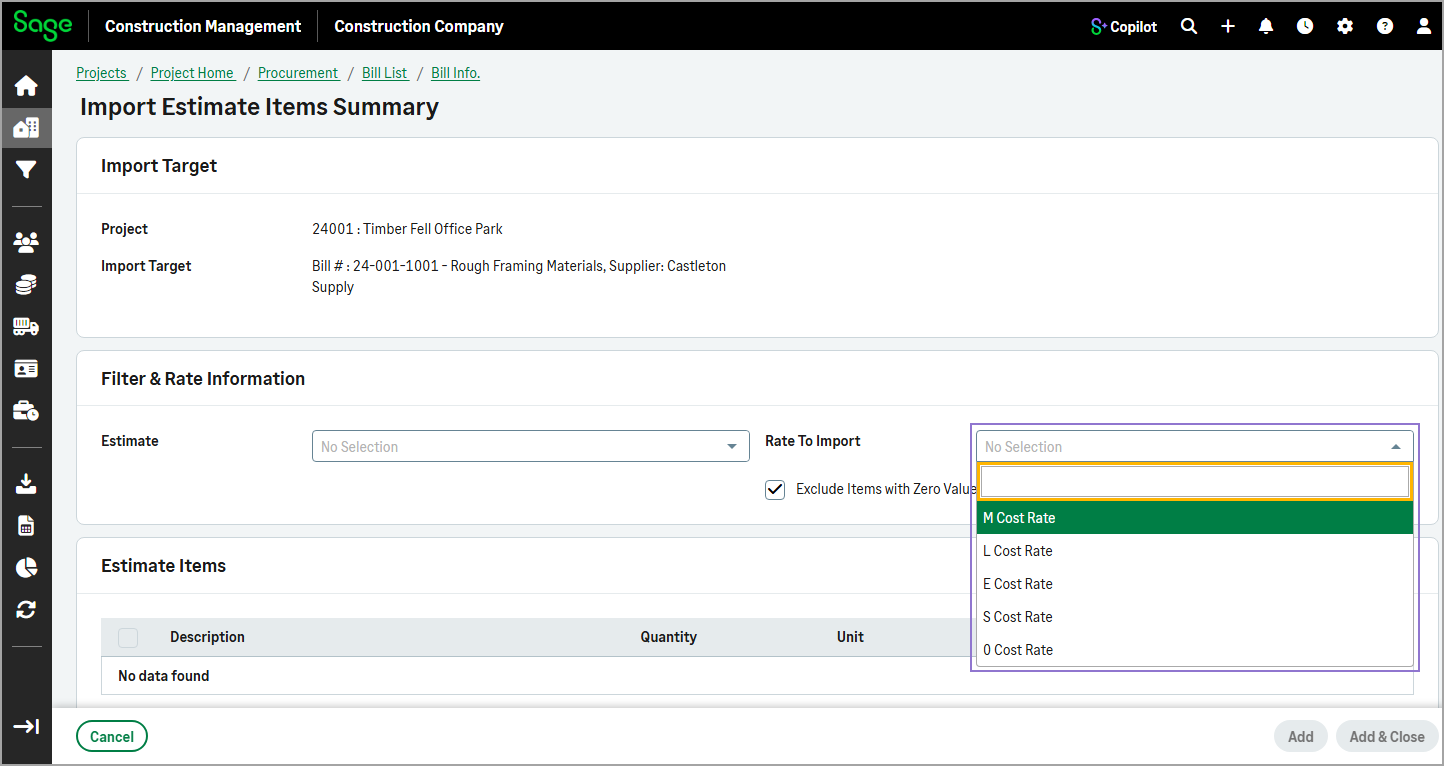1444x766 pixels.
Task: Check the select-all box in Estimate Items header
Action: click(x=128, y=637)
